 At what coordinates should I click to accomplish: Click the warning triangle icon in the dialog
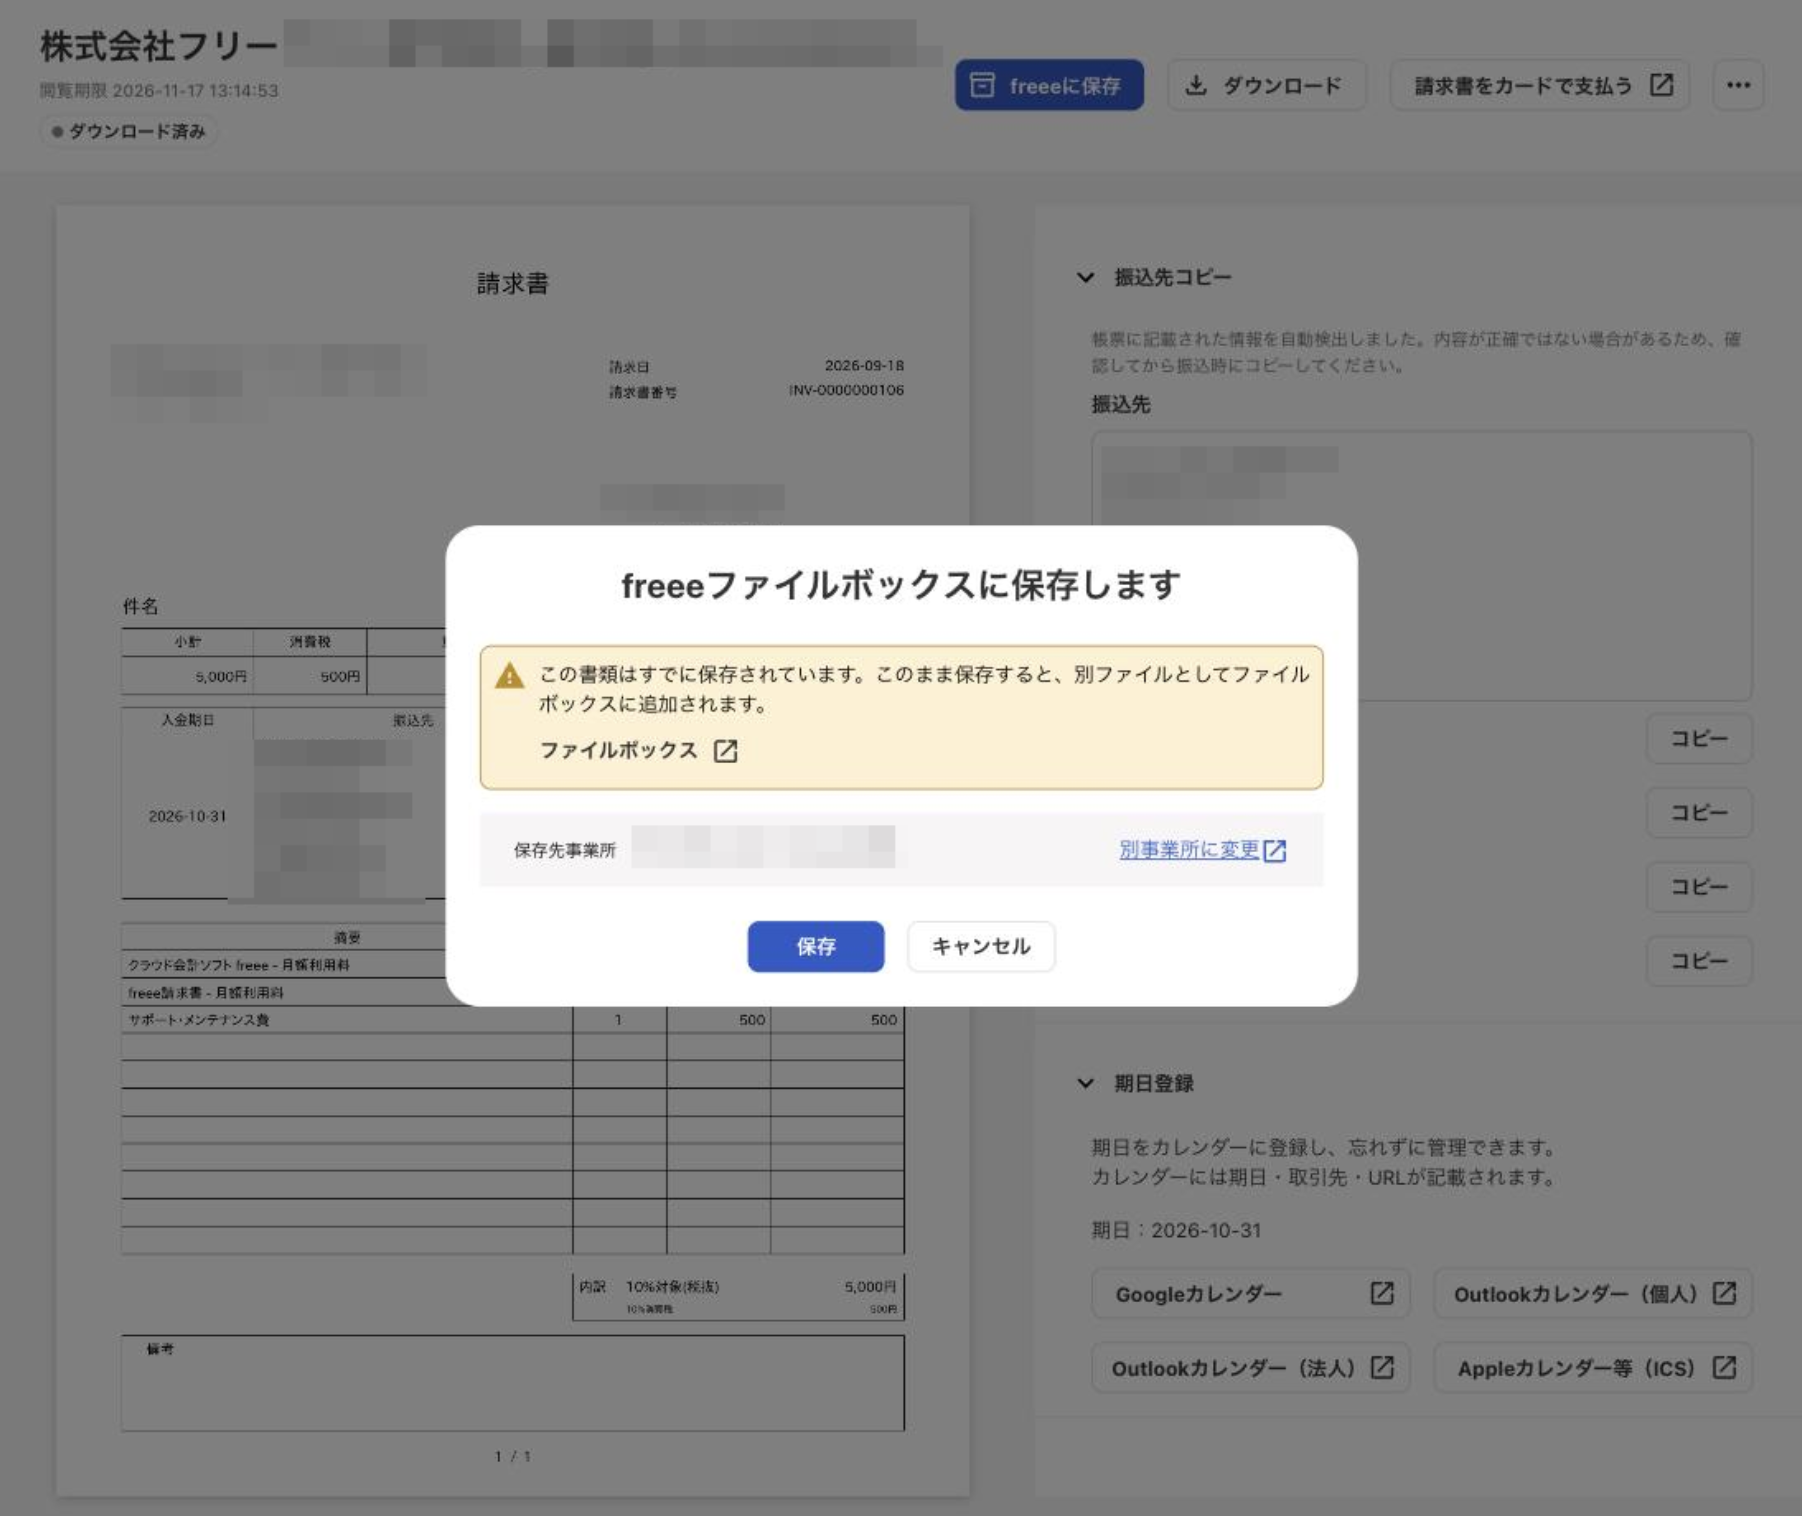pos(510,676)
